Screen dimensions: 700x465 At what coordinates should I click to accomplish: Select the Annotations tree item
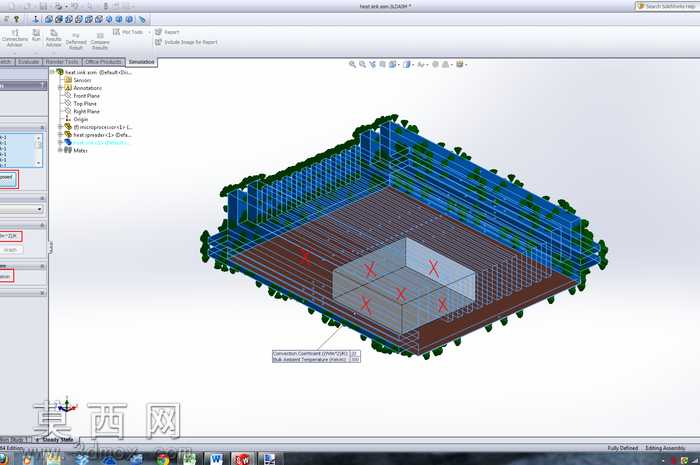83,88
